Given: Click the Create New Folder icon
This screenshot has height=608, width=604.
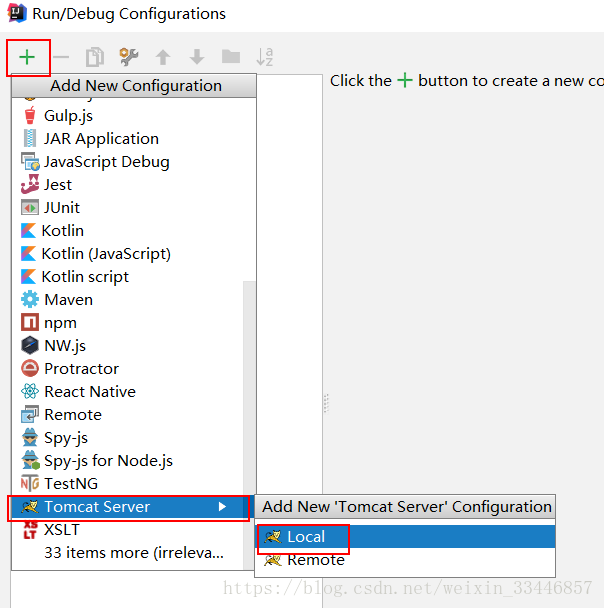Looking at the screenshot, I should (x=231, y=57).
